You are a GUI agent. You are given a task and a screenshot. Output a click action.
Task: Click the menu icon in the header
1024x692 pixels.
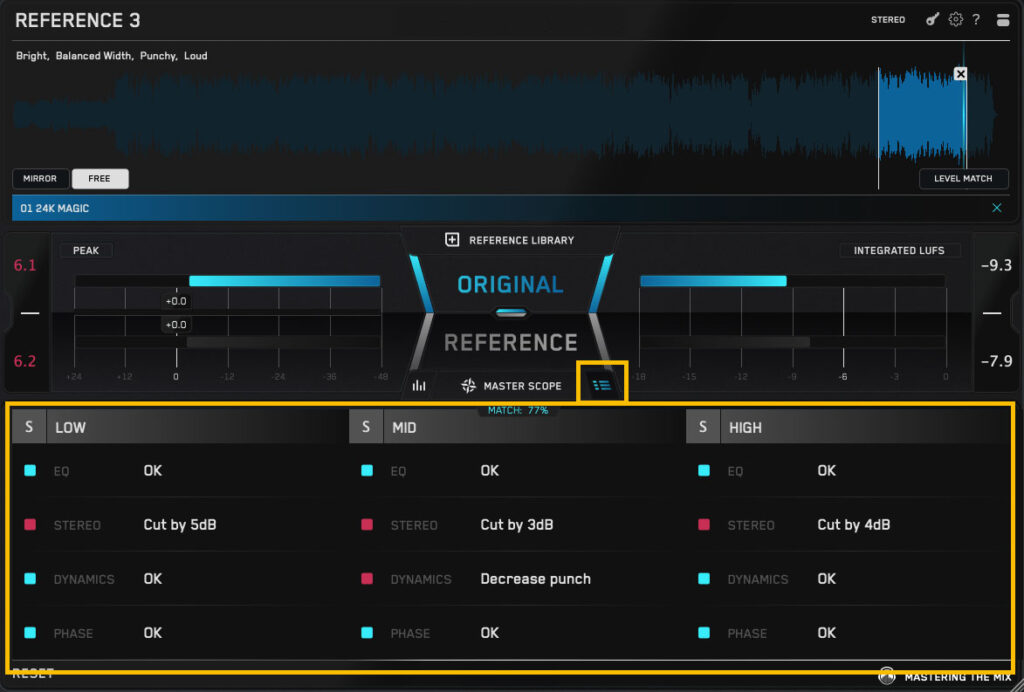tap(1003, 20)
